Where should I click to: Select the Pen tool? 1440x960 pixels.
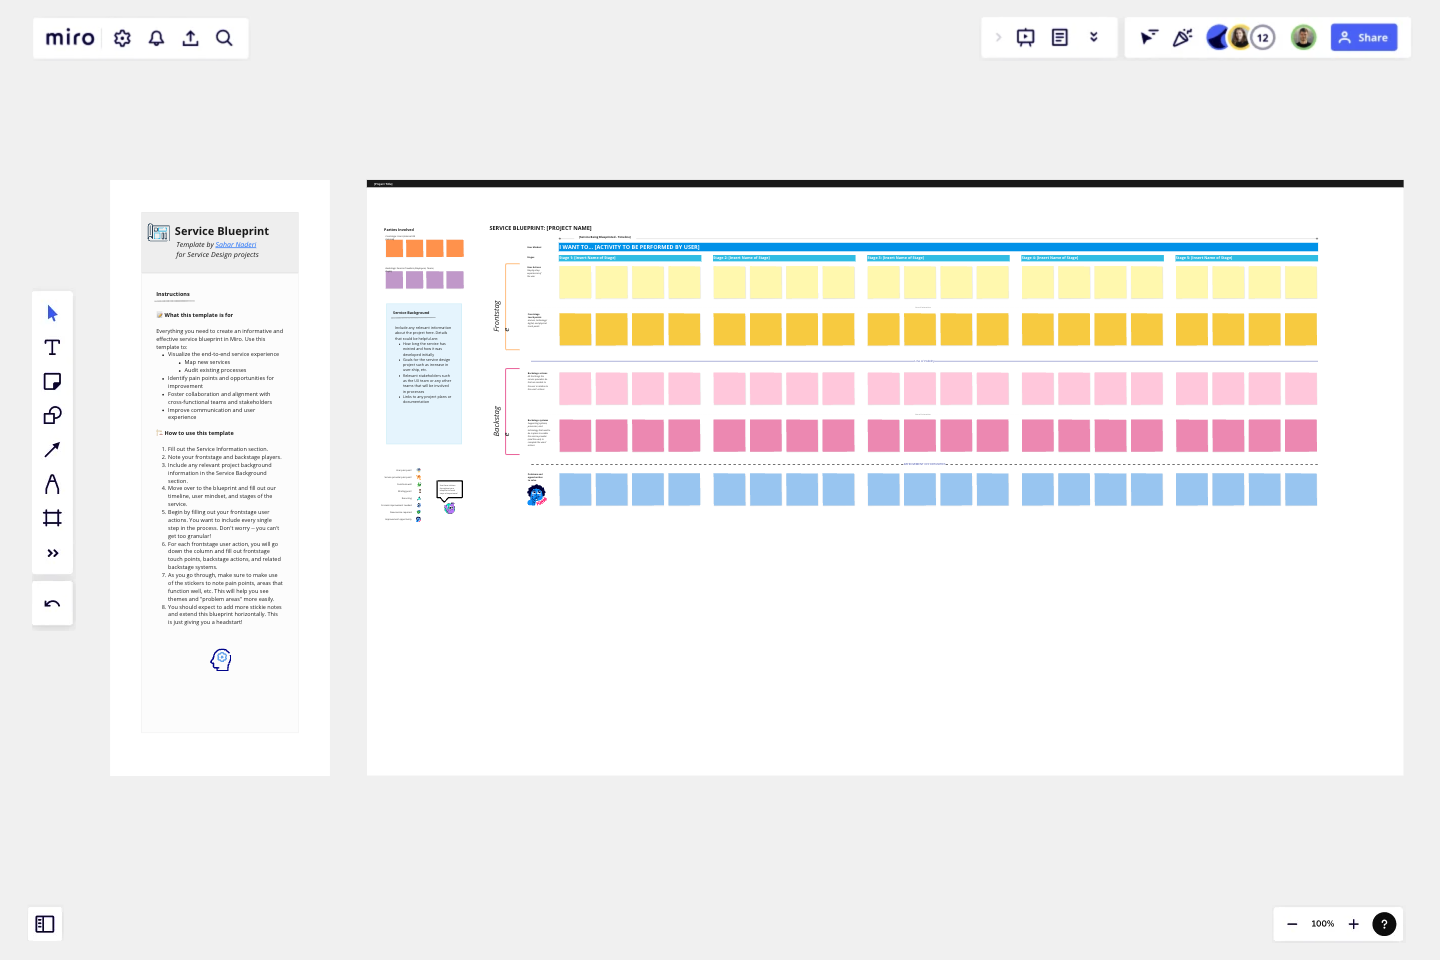click(52, 483)
